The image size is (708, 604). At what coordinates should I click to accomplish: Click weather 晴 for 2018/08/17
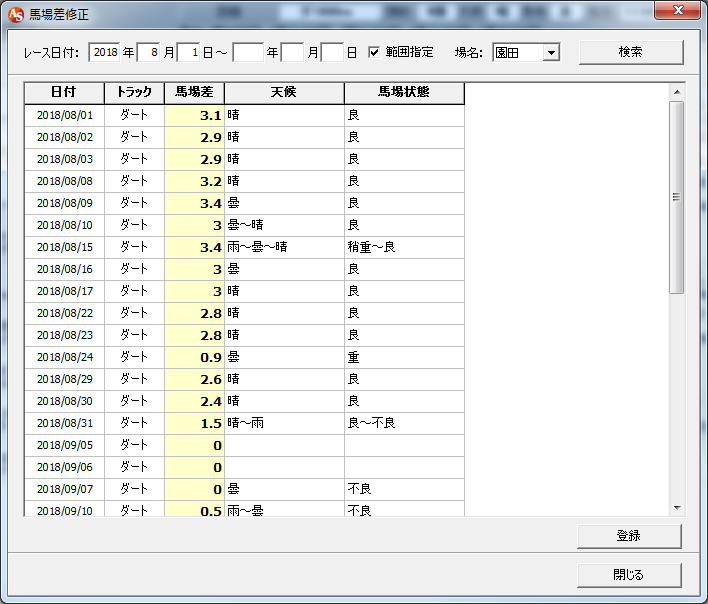coord(284,292)
